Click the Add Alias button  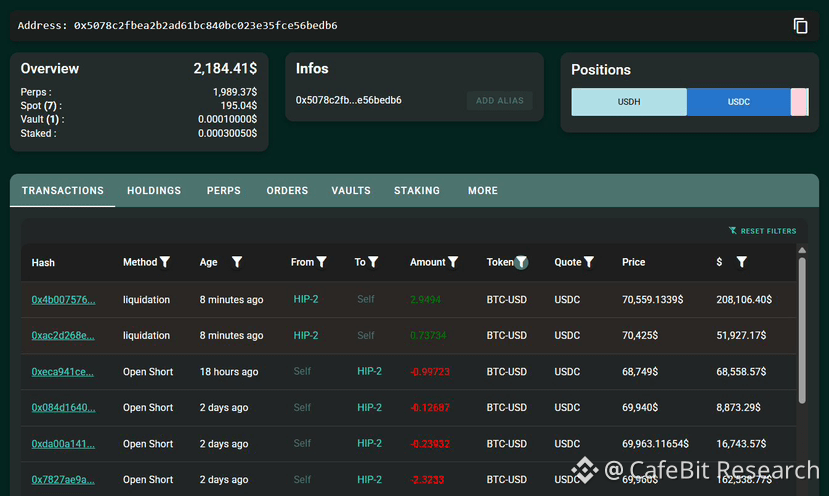tap(500, 100)
